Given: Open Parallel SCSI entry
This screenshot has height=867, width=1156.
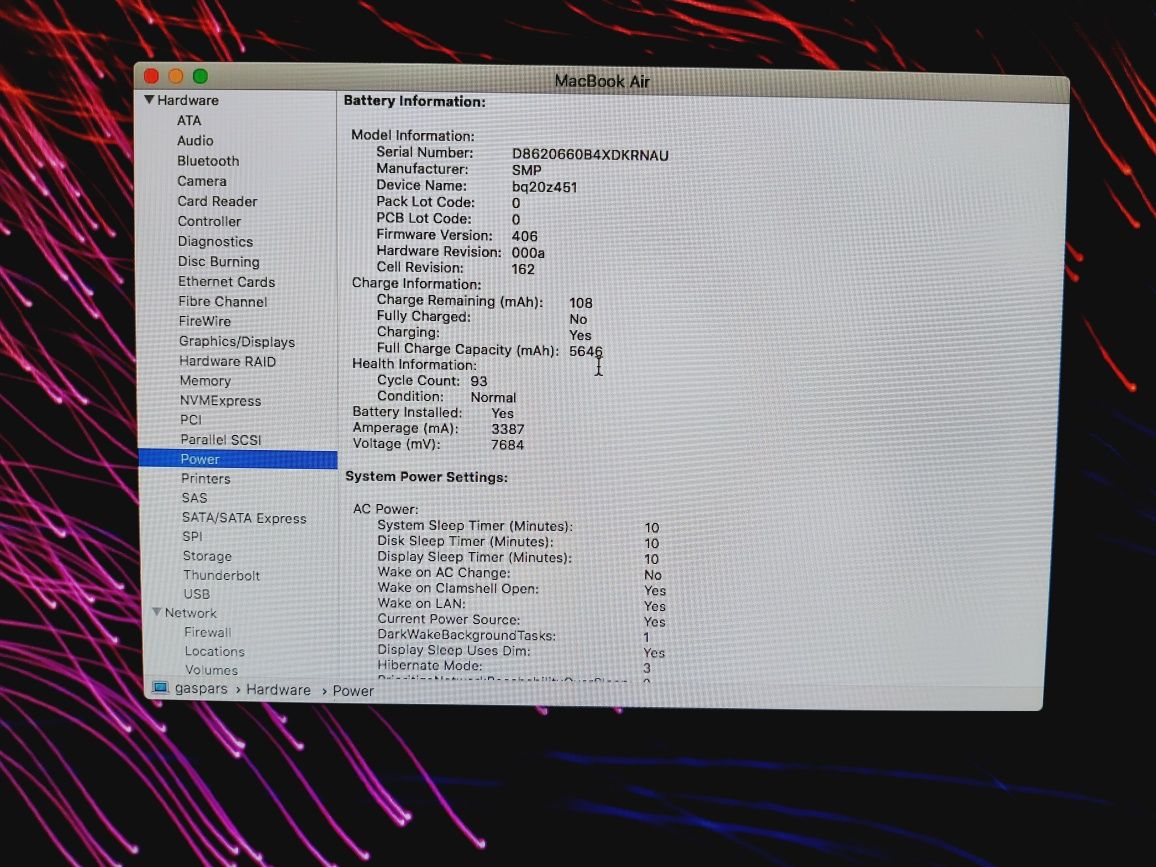Looking at the screenshot, I should click(x=221, y=439).
